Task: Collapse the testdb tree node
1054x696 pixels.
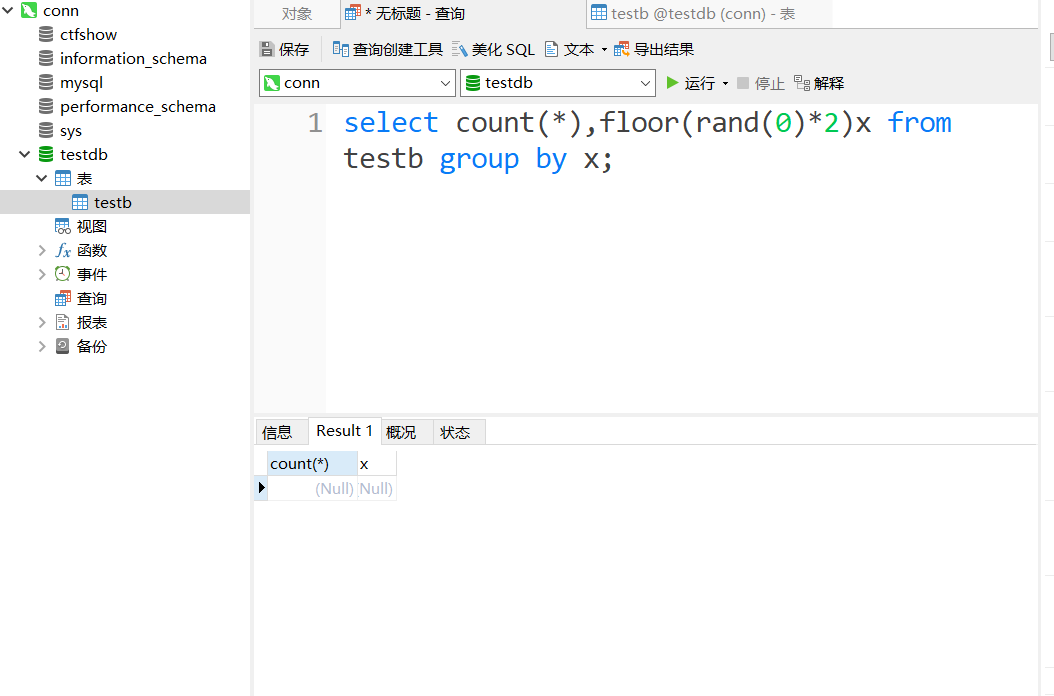Action: (x=24, y=155)
